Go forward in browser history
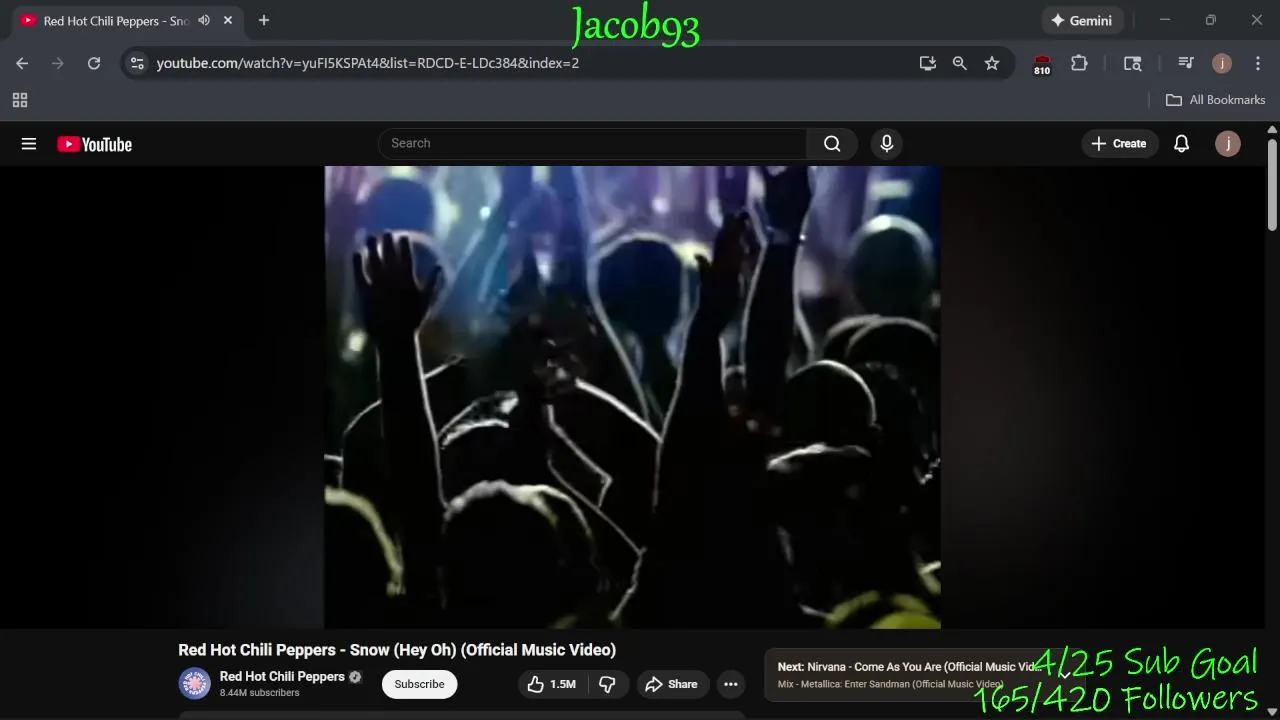Screen dimensions: 1280x720 point(58,63)
